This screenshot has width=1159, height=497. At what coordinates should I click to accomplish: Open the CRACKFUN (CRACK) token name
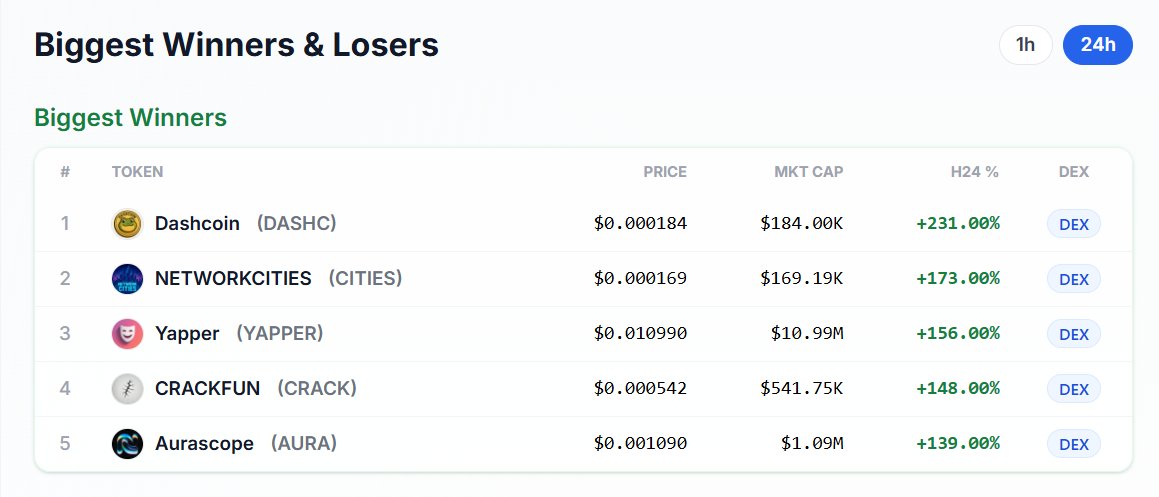point(256,388)
